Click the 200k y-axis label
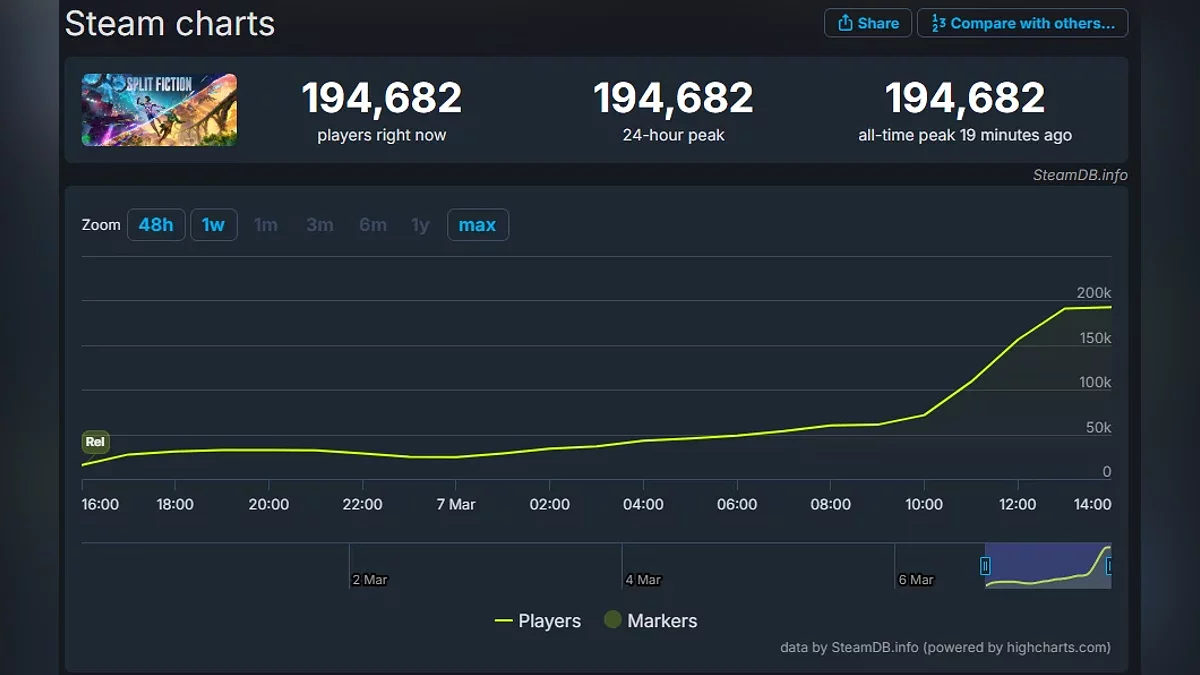The height and width of the screenshot is (675, 1200). pyautogui.click(x=1094, y=293)
